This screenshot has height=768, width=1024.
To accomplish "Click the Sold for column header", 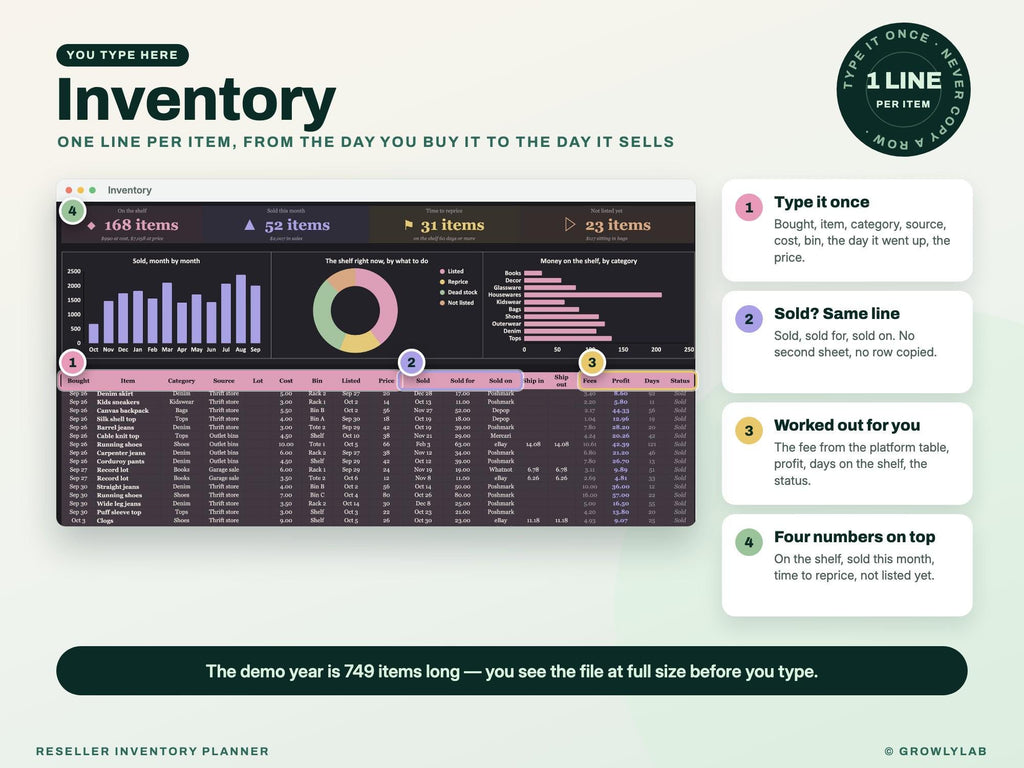I will (x=462, y=380).
